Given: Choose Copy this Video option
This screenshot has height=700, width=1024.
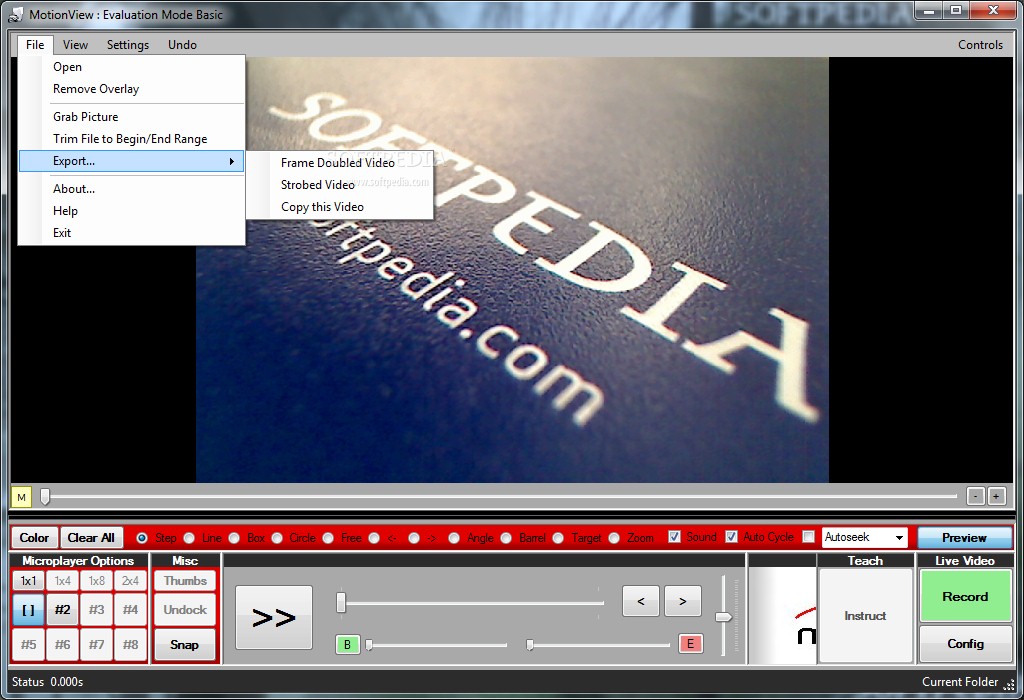Looking at the screenshot, I should point(340,207).
